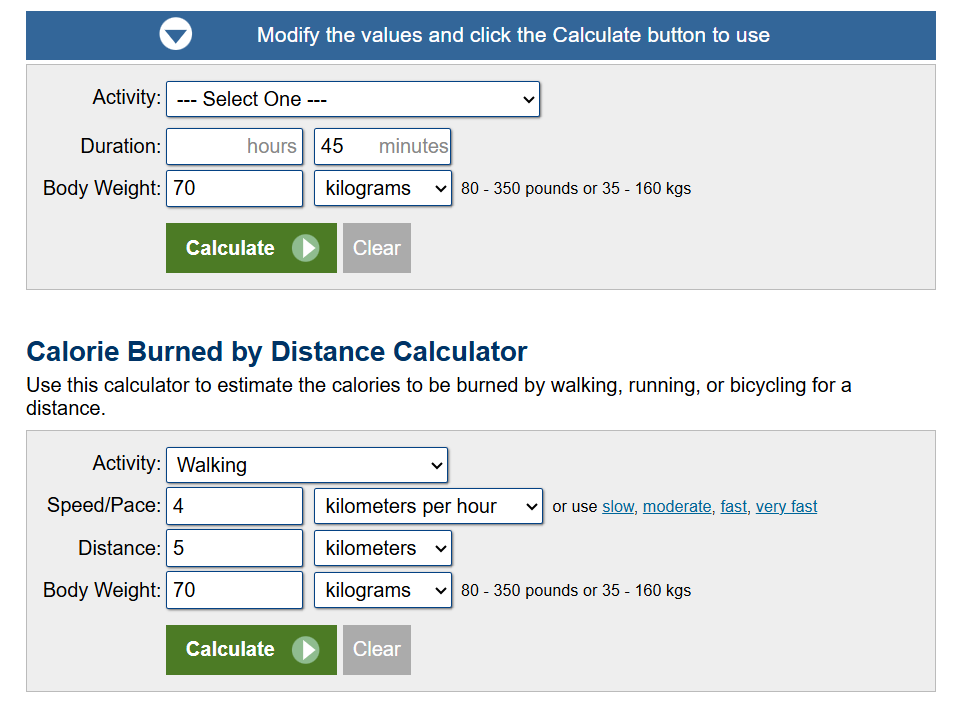This screenshot has height=702, width=957.
Task: Open the Distance kilometers unit dropdown
Action: (383, 548)
